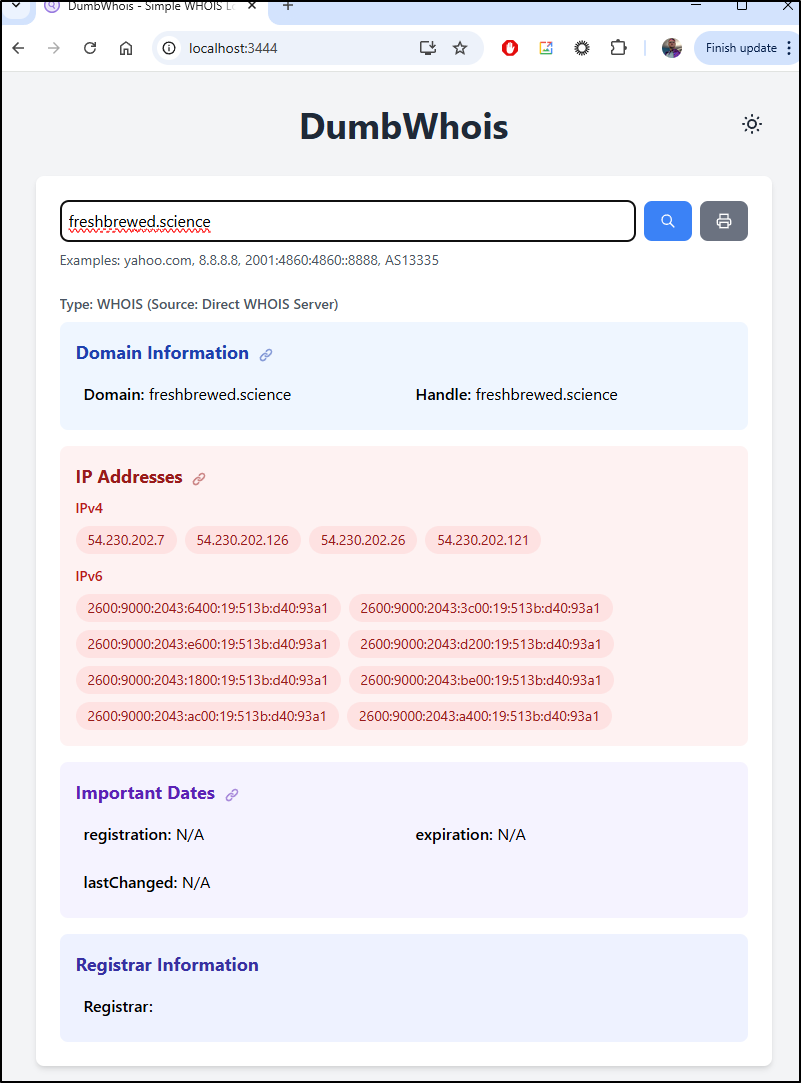Click link icon beside IP Addresses heading
The height and width of the screenshot is (1083, 801).
[x=199, y=479]
